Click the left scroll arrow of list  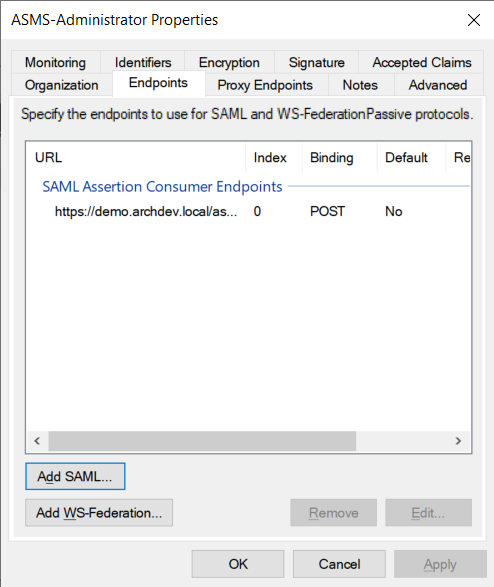(37, 441)
